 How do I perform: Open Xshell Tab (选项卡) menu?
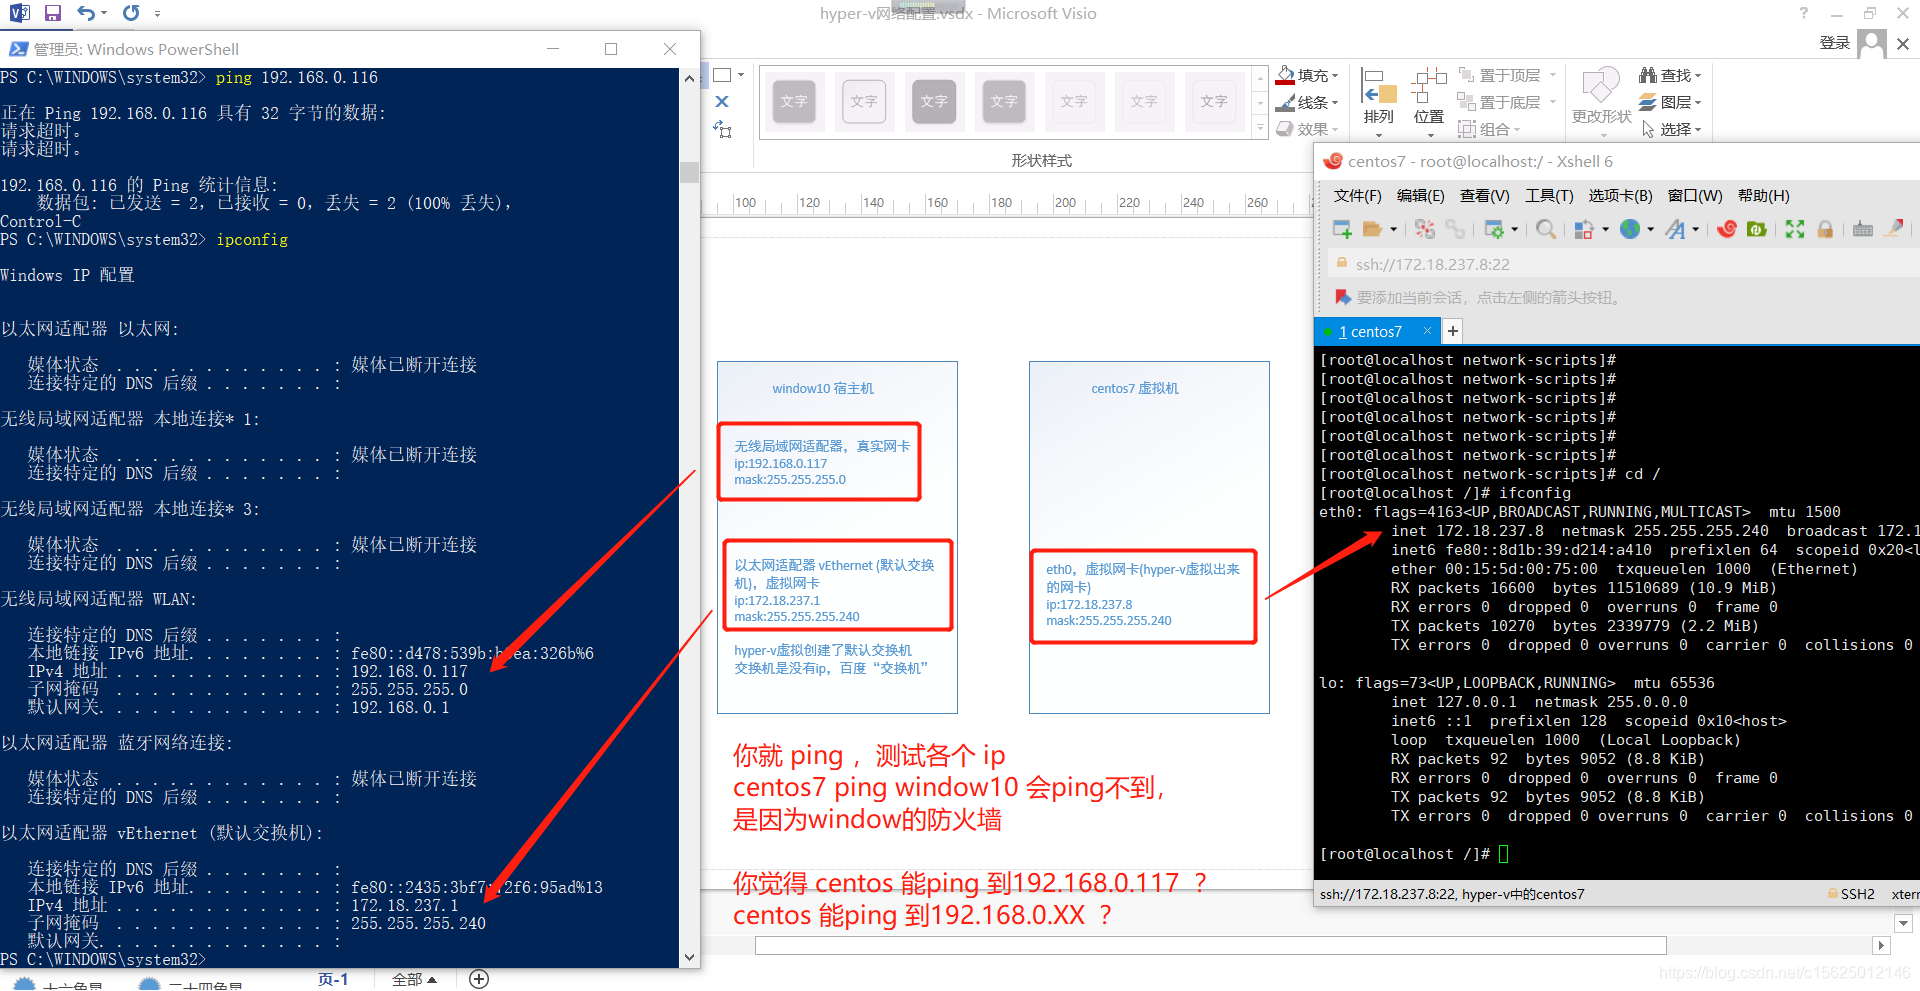(x=1620, y=196)
